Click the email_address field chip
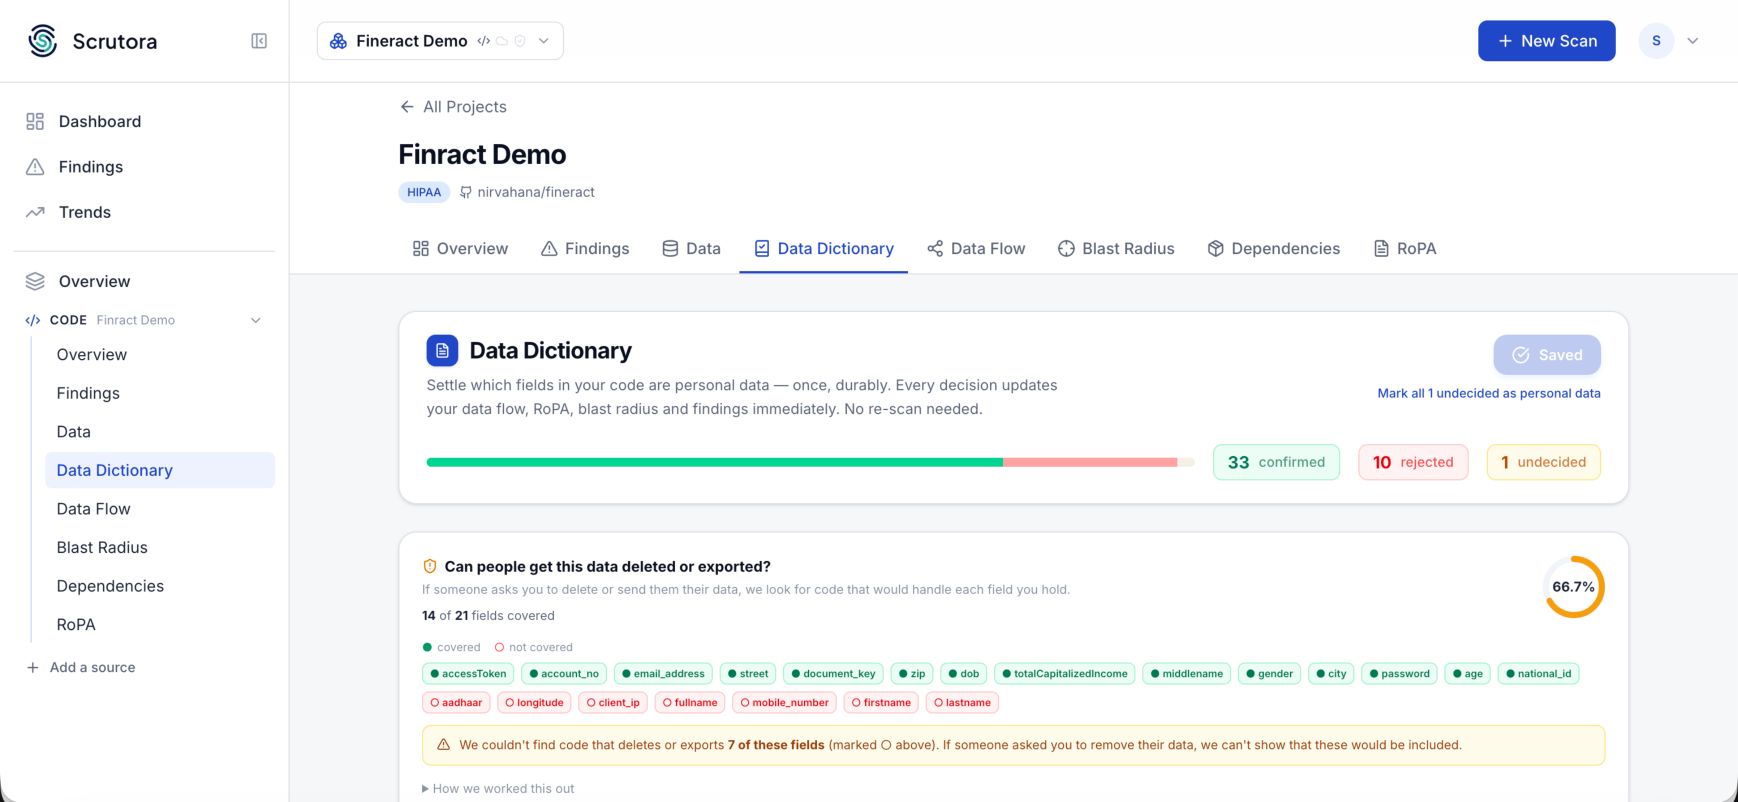1738x802 pixels. click(663, 674)
